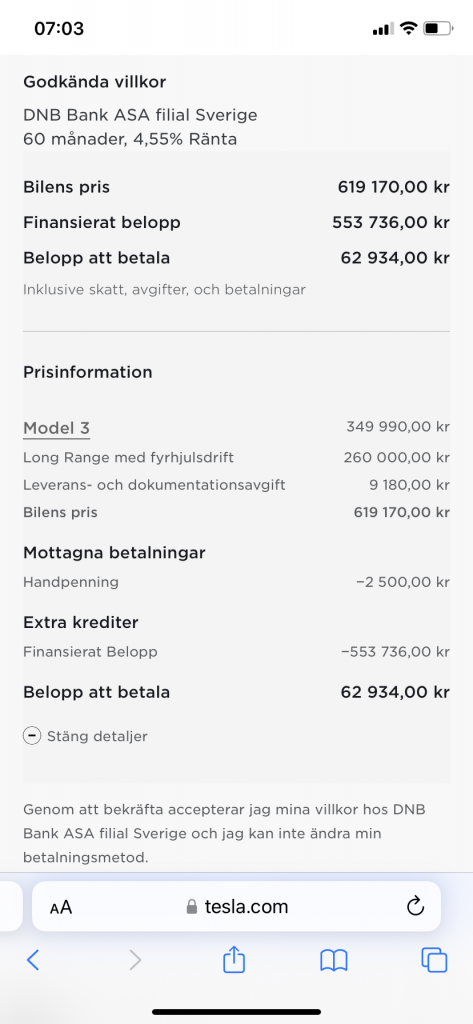Tap the battery indicator in status bar
473x1024 pixels.
point(438,29)
